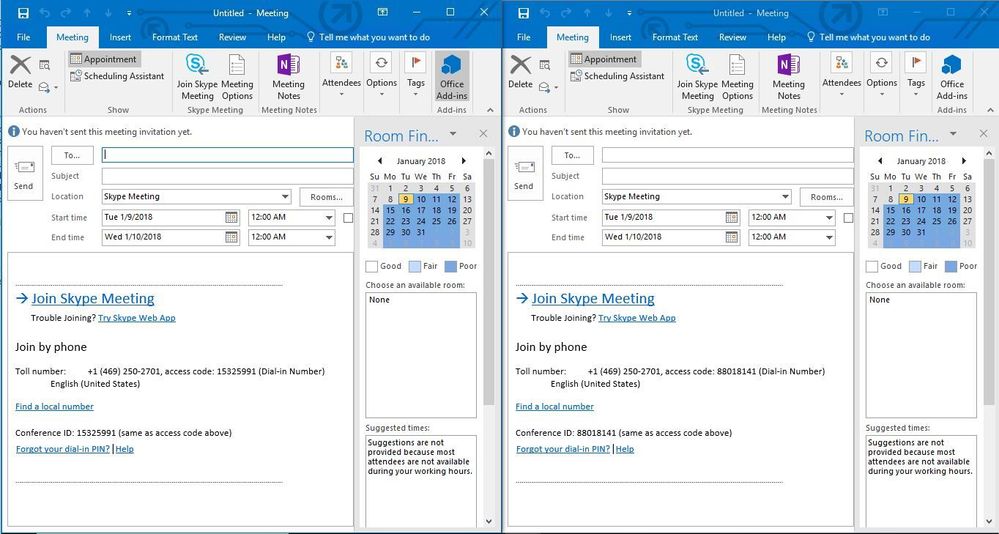Select January 9 in left Room Finder calendar
The image size is (999, 534).
pos(405,199)
